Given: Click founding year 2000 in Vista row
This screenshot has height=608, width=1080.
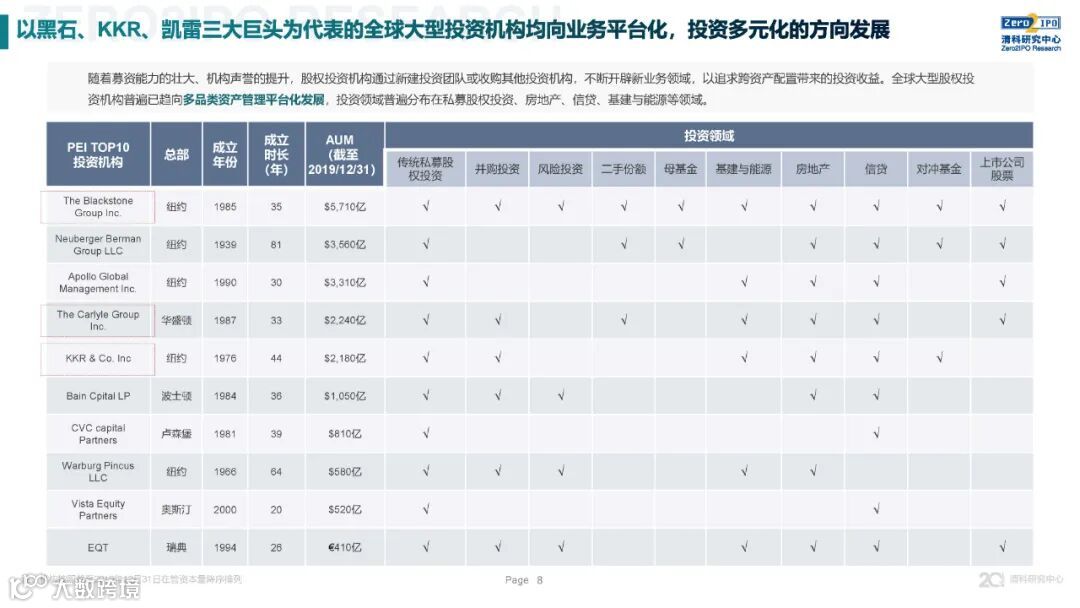Looking at the screenshot, I should tap(225, 510).
